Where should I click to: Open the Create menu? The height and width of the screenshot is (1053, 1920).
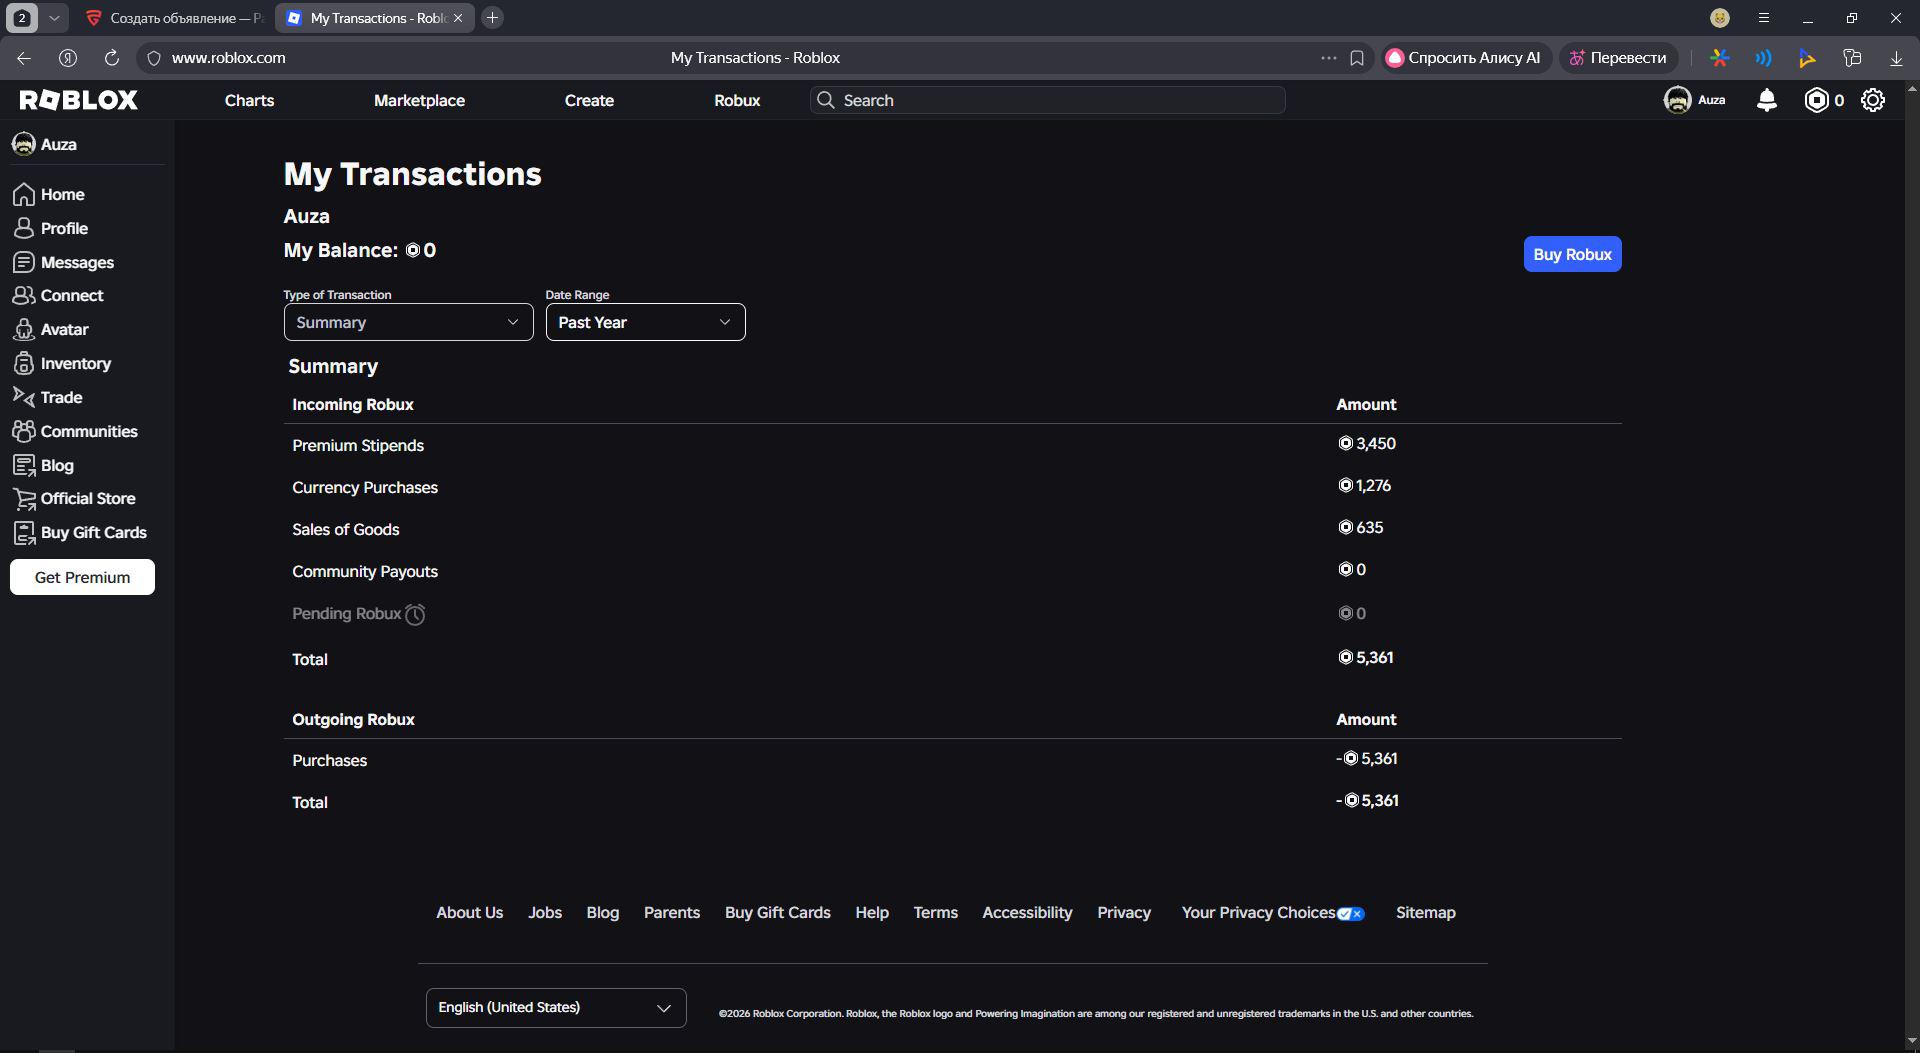pos(589,100)
